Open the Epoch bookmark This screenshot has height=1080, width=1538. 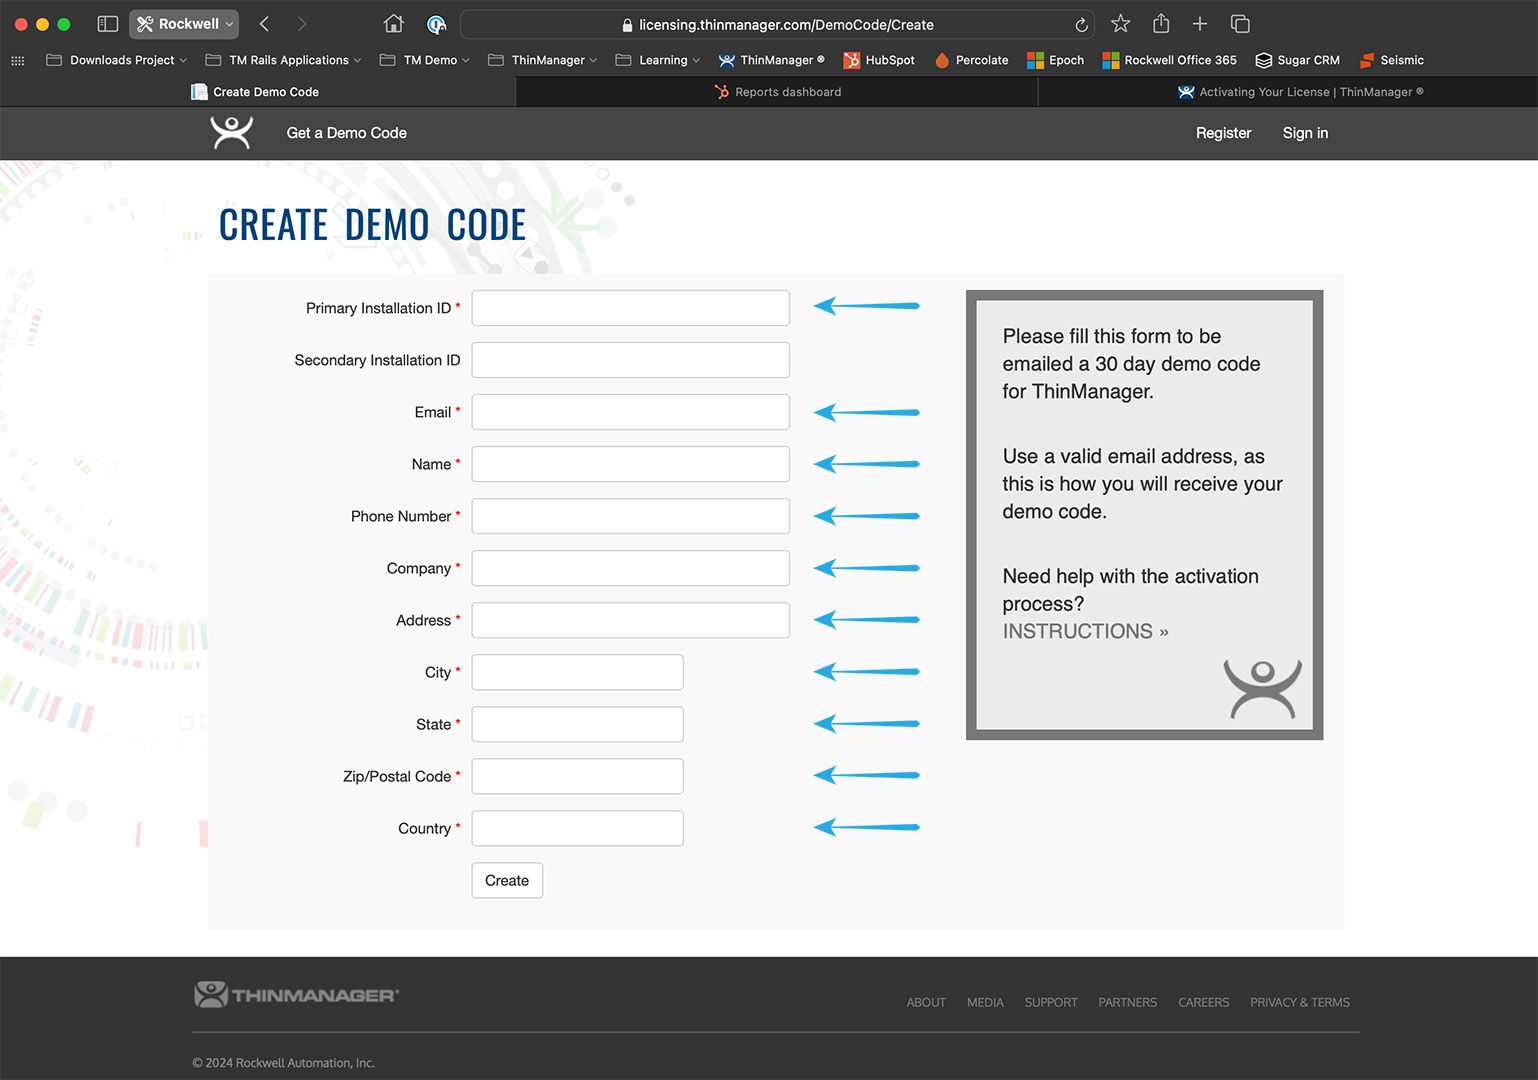click(x=1055, y=60)
